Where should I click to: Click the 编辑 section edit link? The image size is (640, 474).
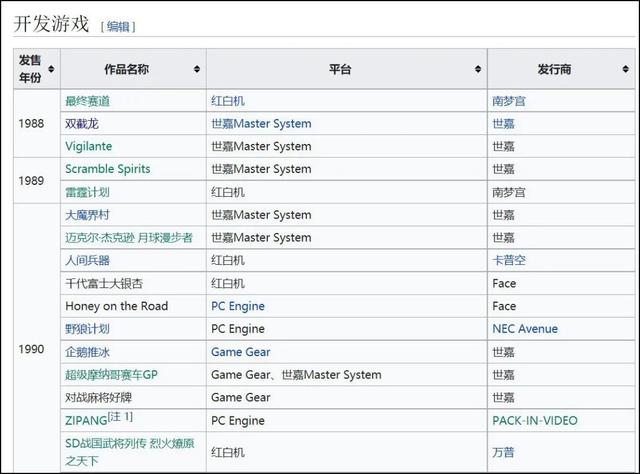[x=118, y=26]
